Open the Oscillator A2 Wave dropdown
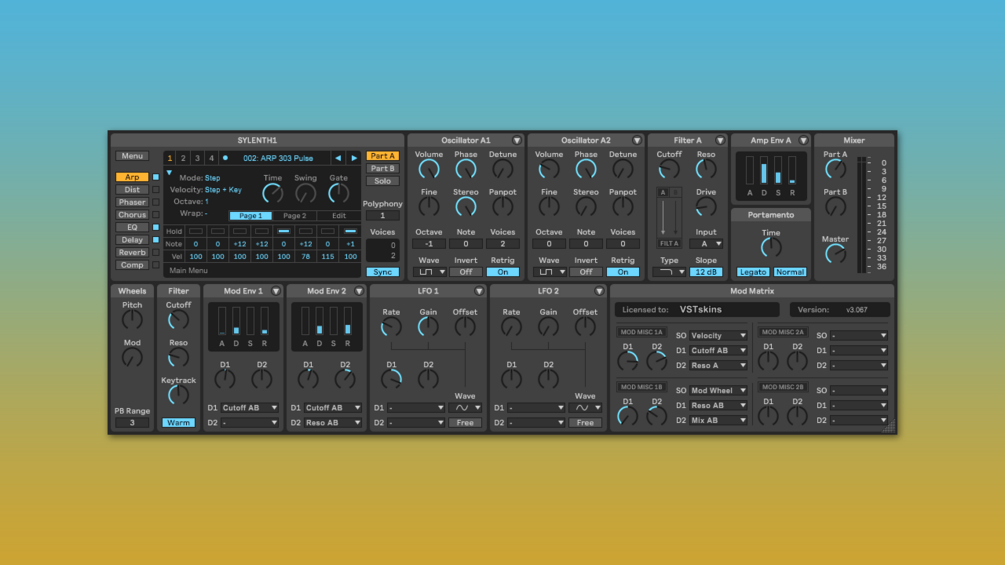This screenshot has height=565, width=1005. pyautogui.click(x=549, y=272)
